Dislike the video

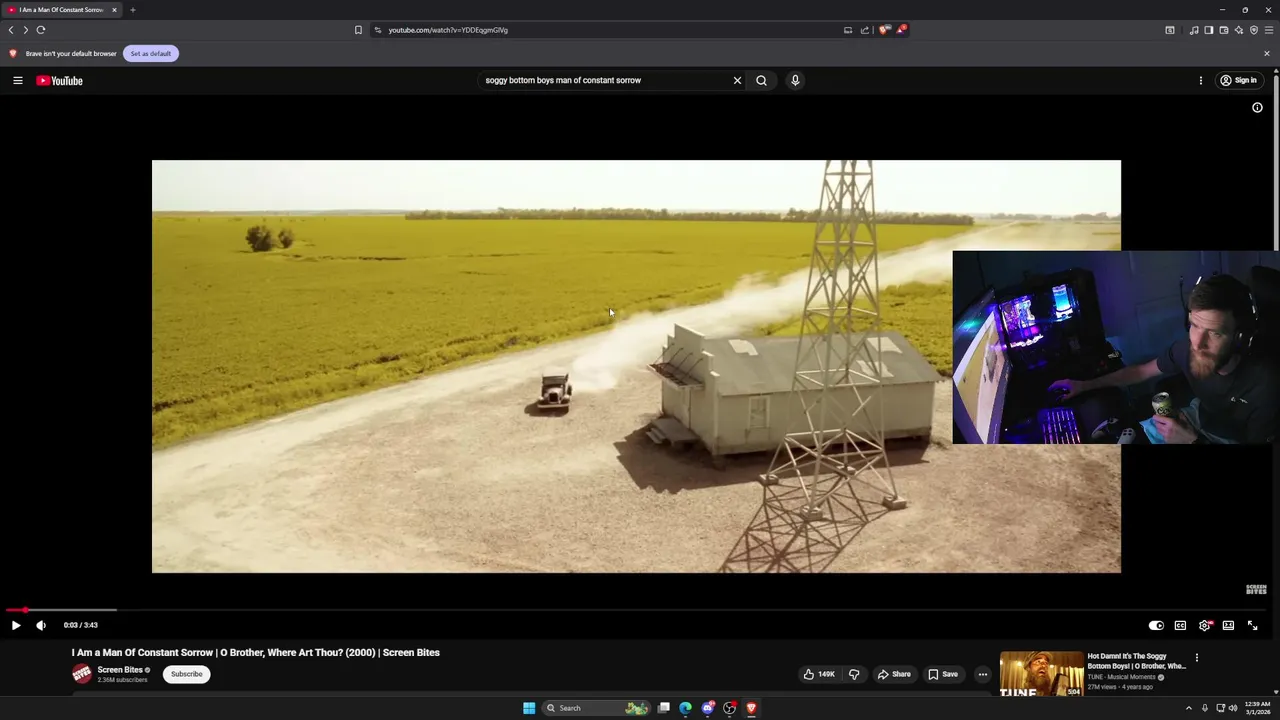[854, 674]
